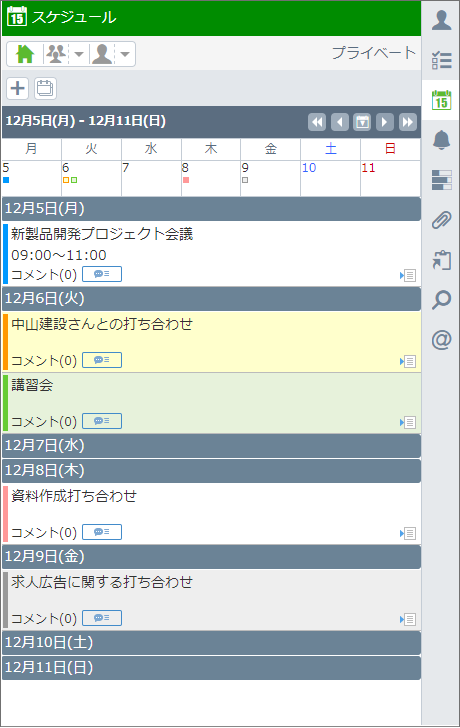The width and height of the screenshot is (460, 728).
Task: Open the notification bell in sidebar
Action: 441,140
